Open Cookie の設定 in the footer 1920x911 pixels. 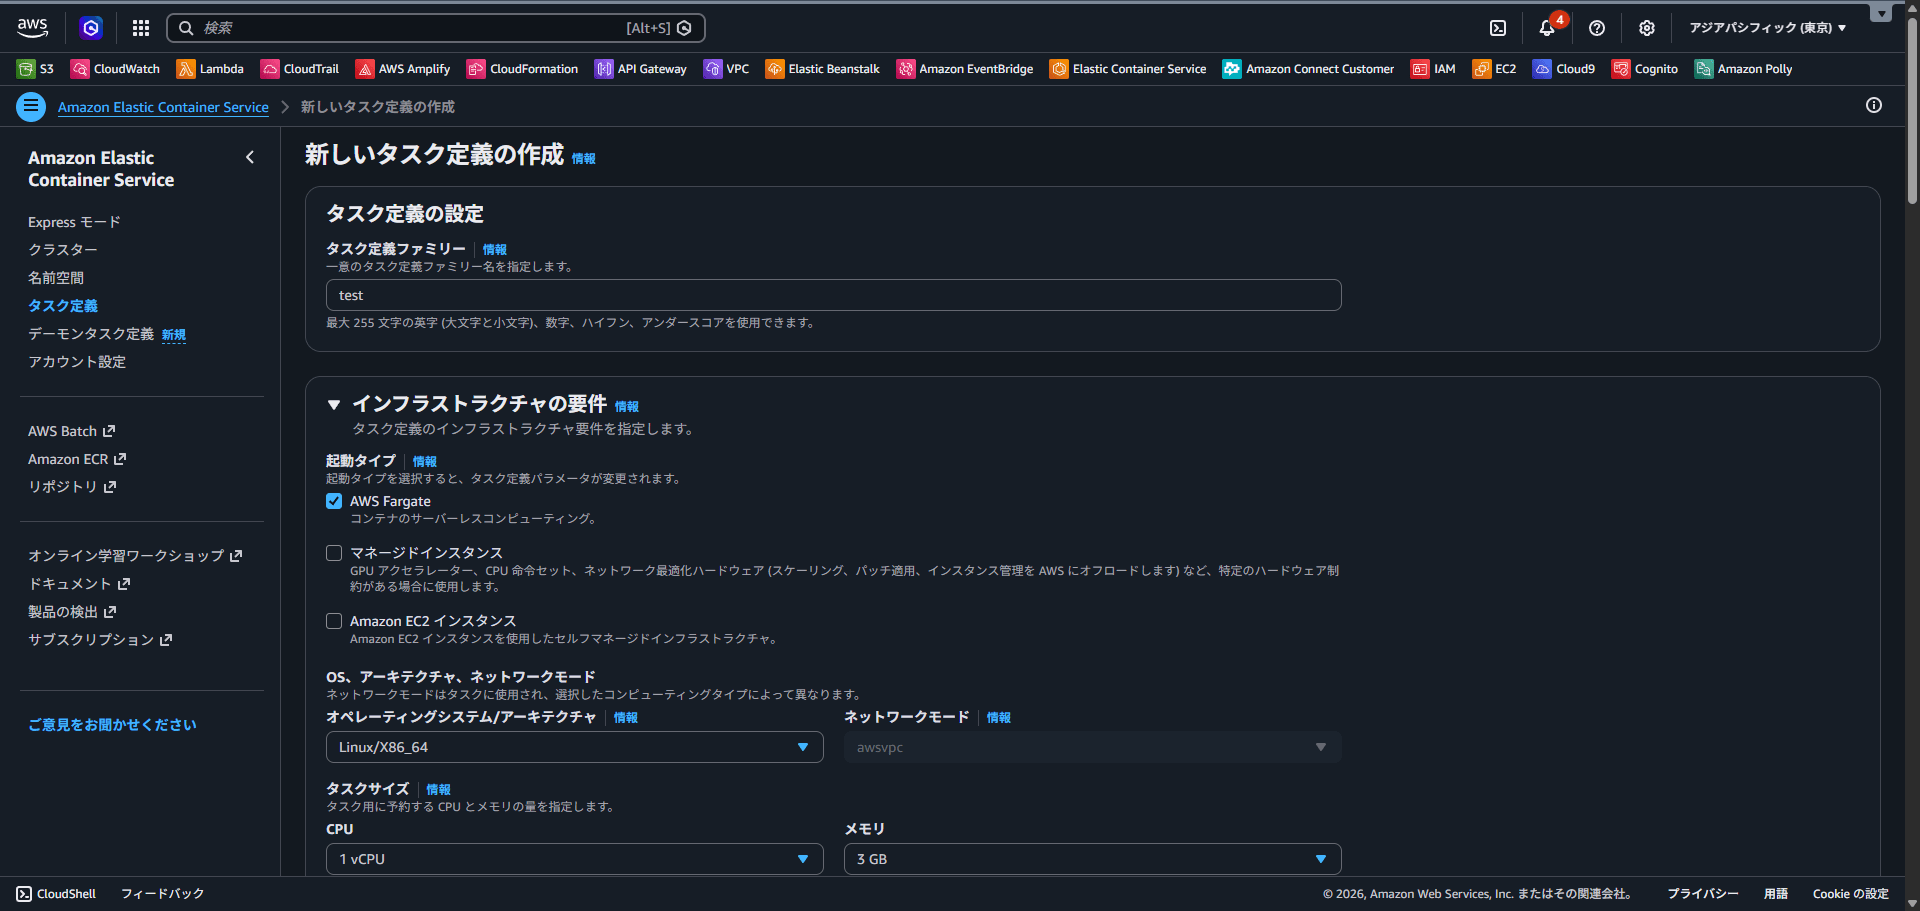[x=1851, y=894]
